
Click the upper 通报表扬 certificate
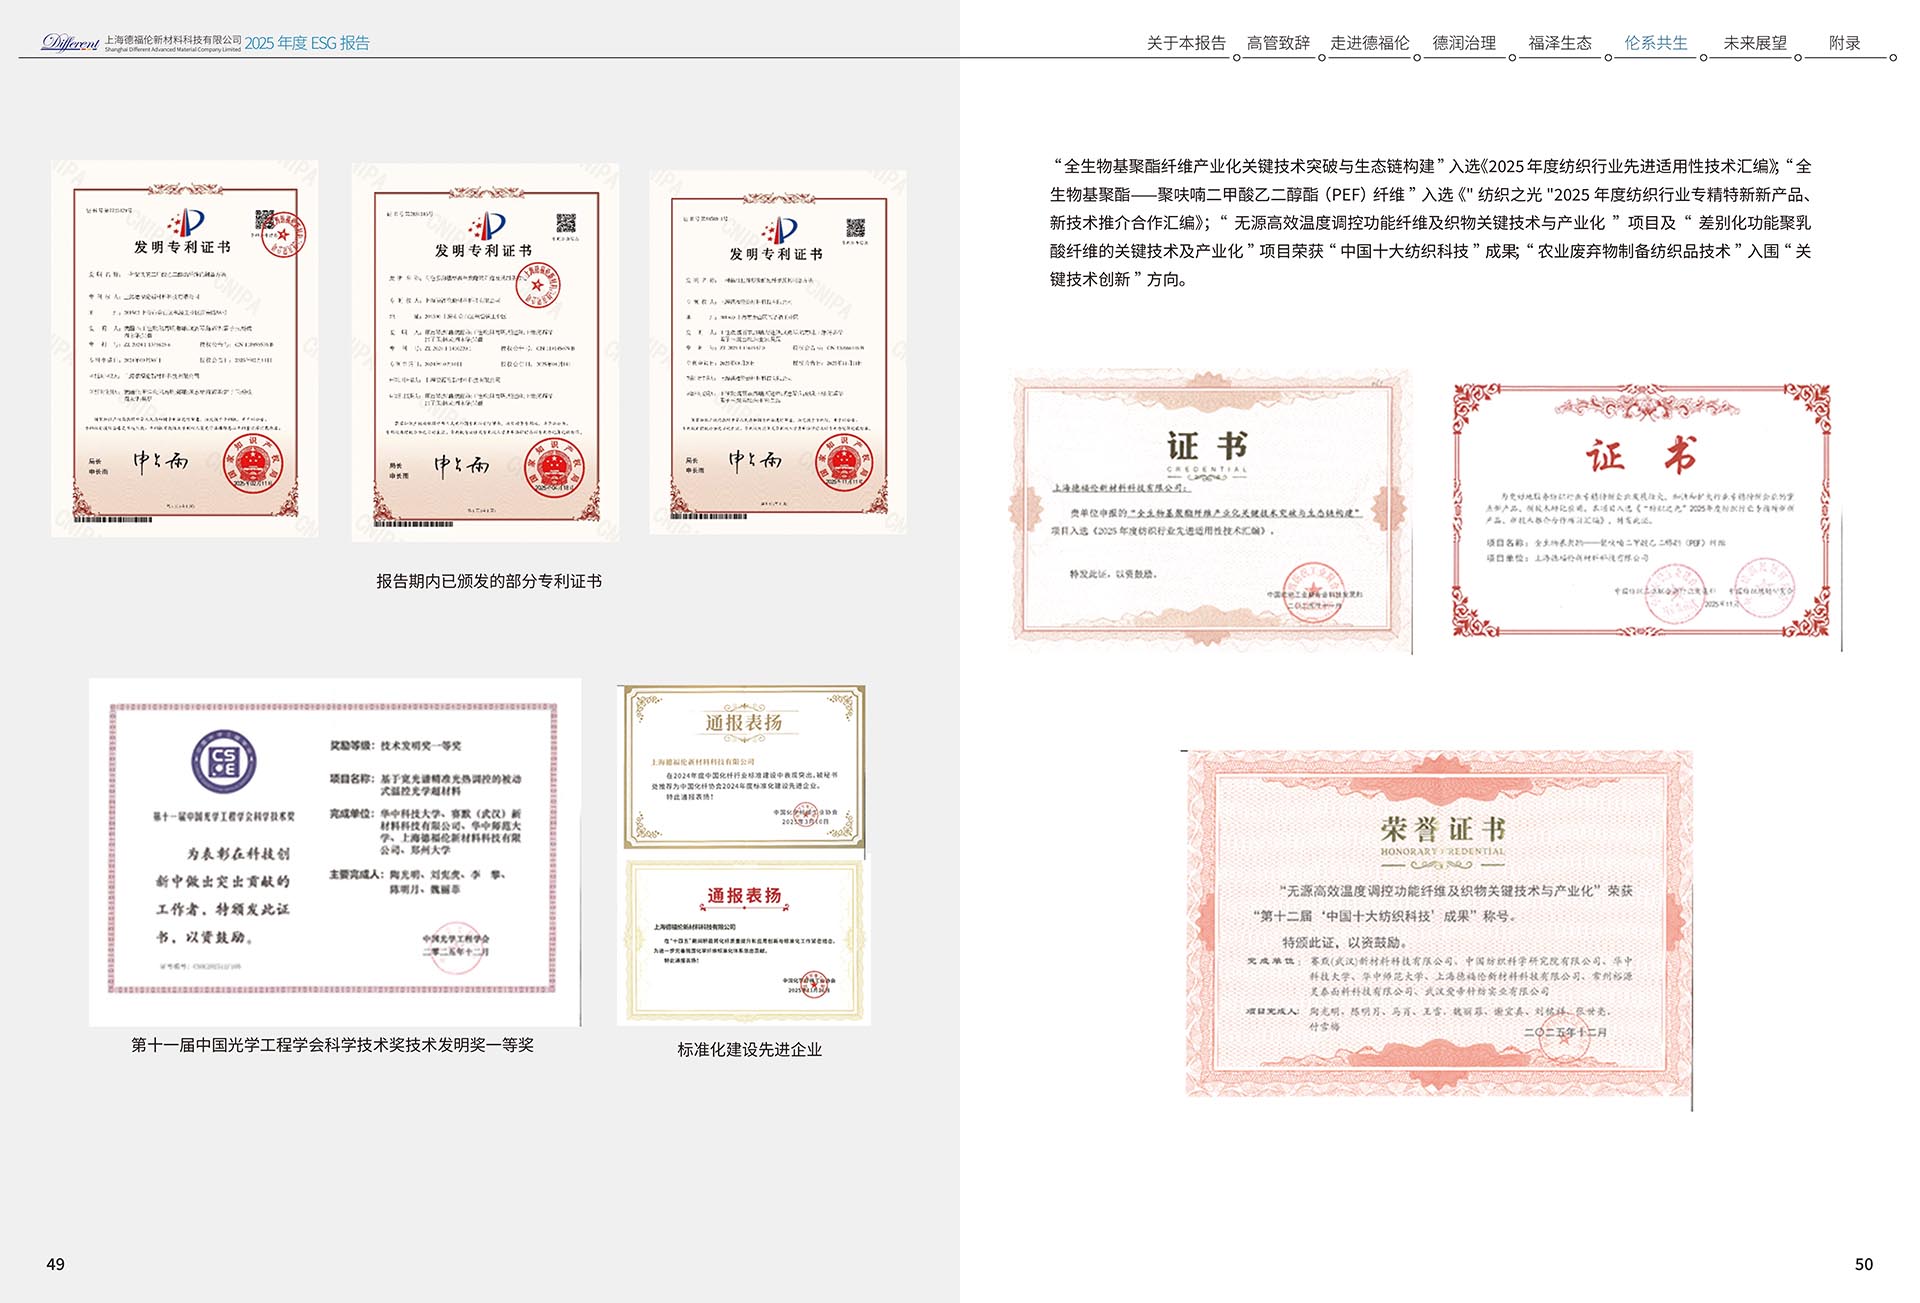744,767
